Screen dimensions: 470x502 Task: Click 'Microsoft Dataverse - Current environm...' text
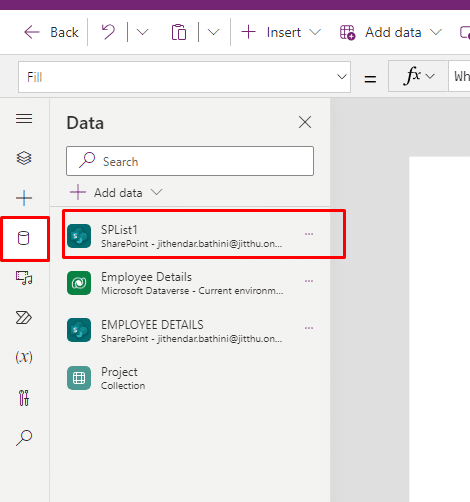click(192, 291)
